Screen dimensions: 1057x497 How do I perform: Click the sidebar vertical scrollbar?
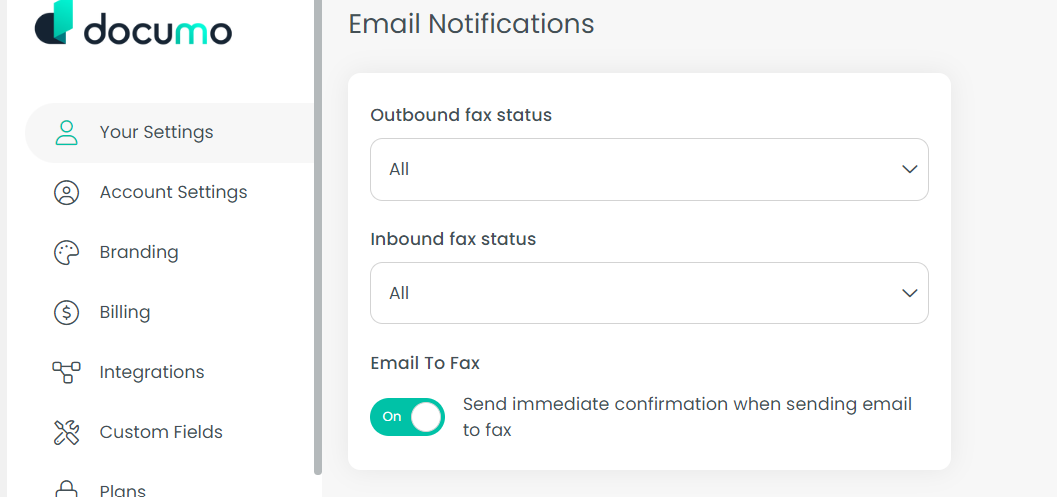[318, 236]
